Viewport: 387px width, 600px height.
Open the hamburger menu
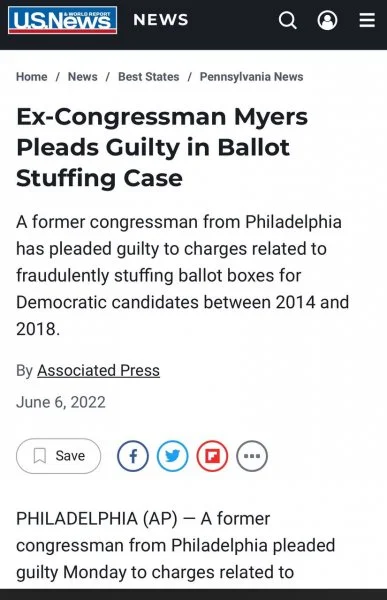(x=367, y=20)
